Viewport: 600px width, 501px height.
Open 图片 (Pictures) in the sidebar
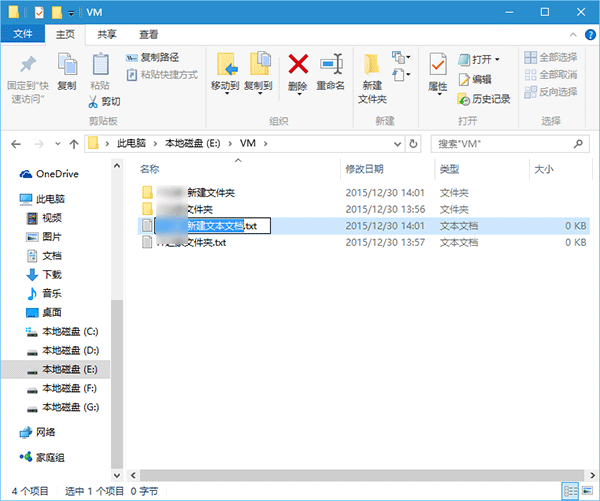coord(44,237)
